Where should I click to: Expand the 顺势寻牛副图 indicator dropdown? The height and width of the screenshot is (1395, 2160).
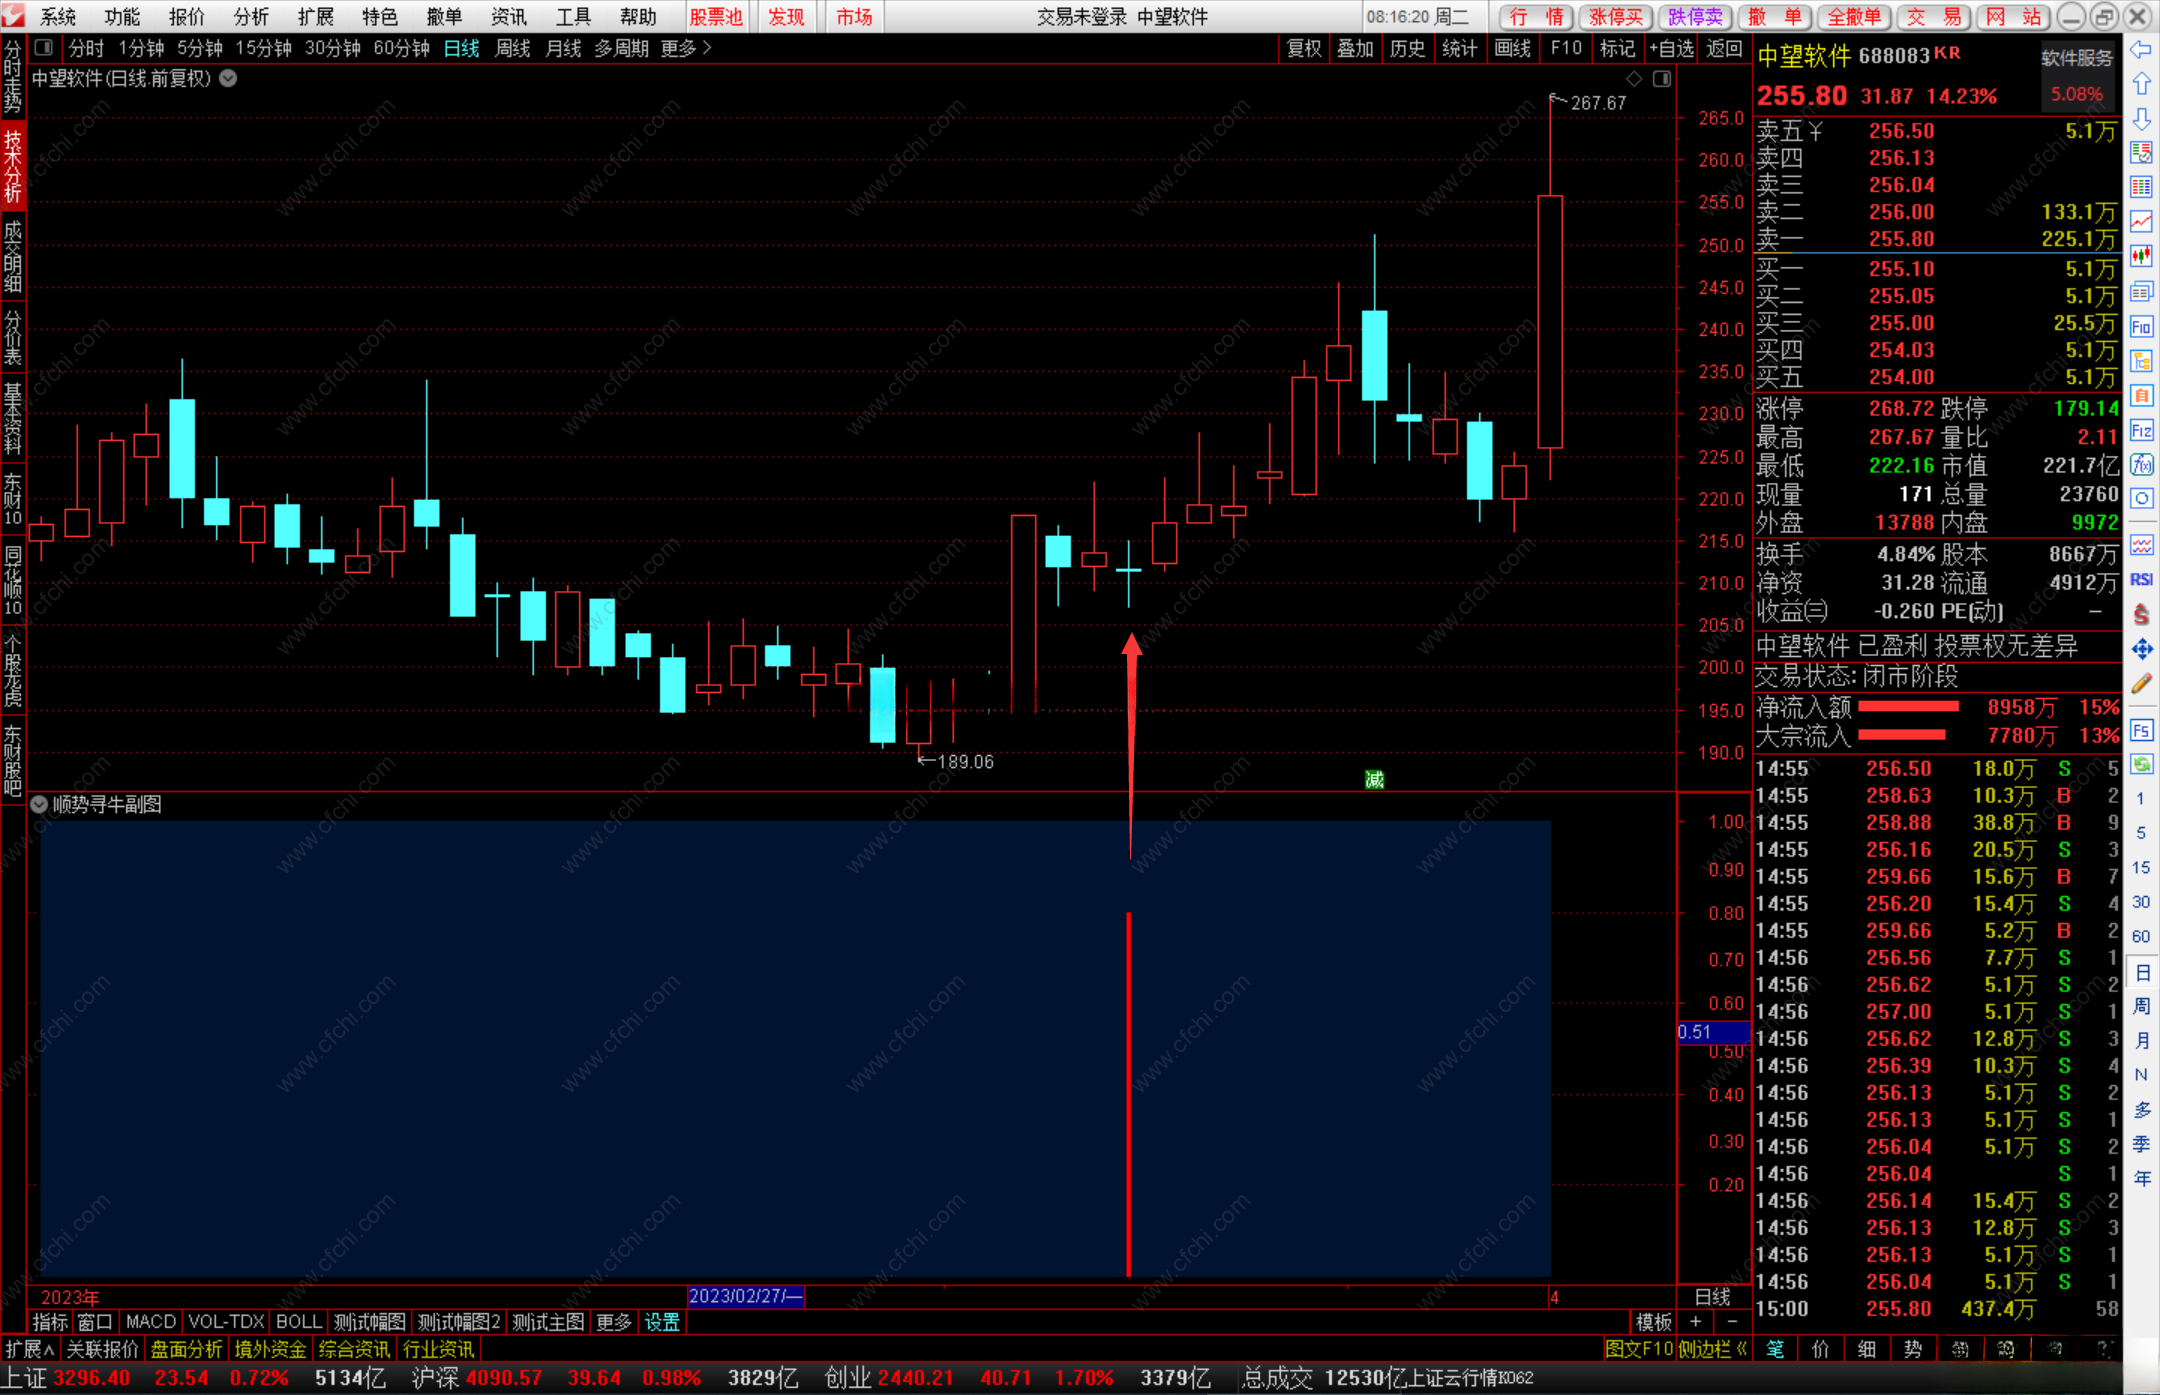point(39,804)
